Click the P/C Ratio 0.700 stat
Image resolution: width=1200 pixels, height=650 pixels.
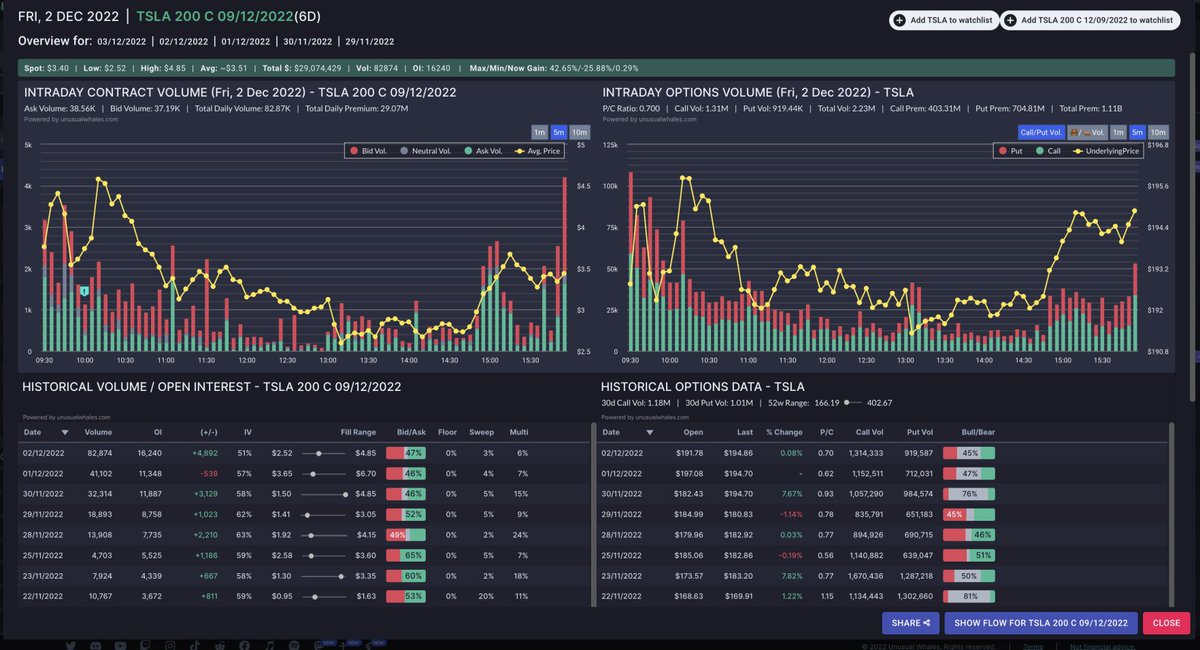coord(633,108)
